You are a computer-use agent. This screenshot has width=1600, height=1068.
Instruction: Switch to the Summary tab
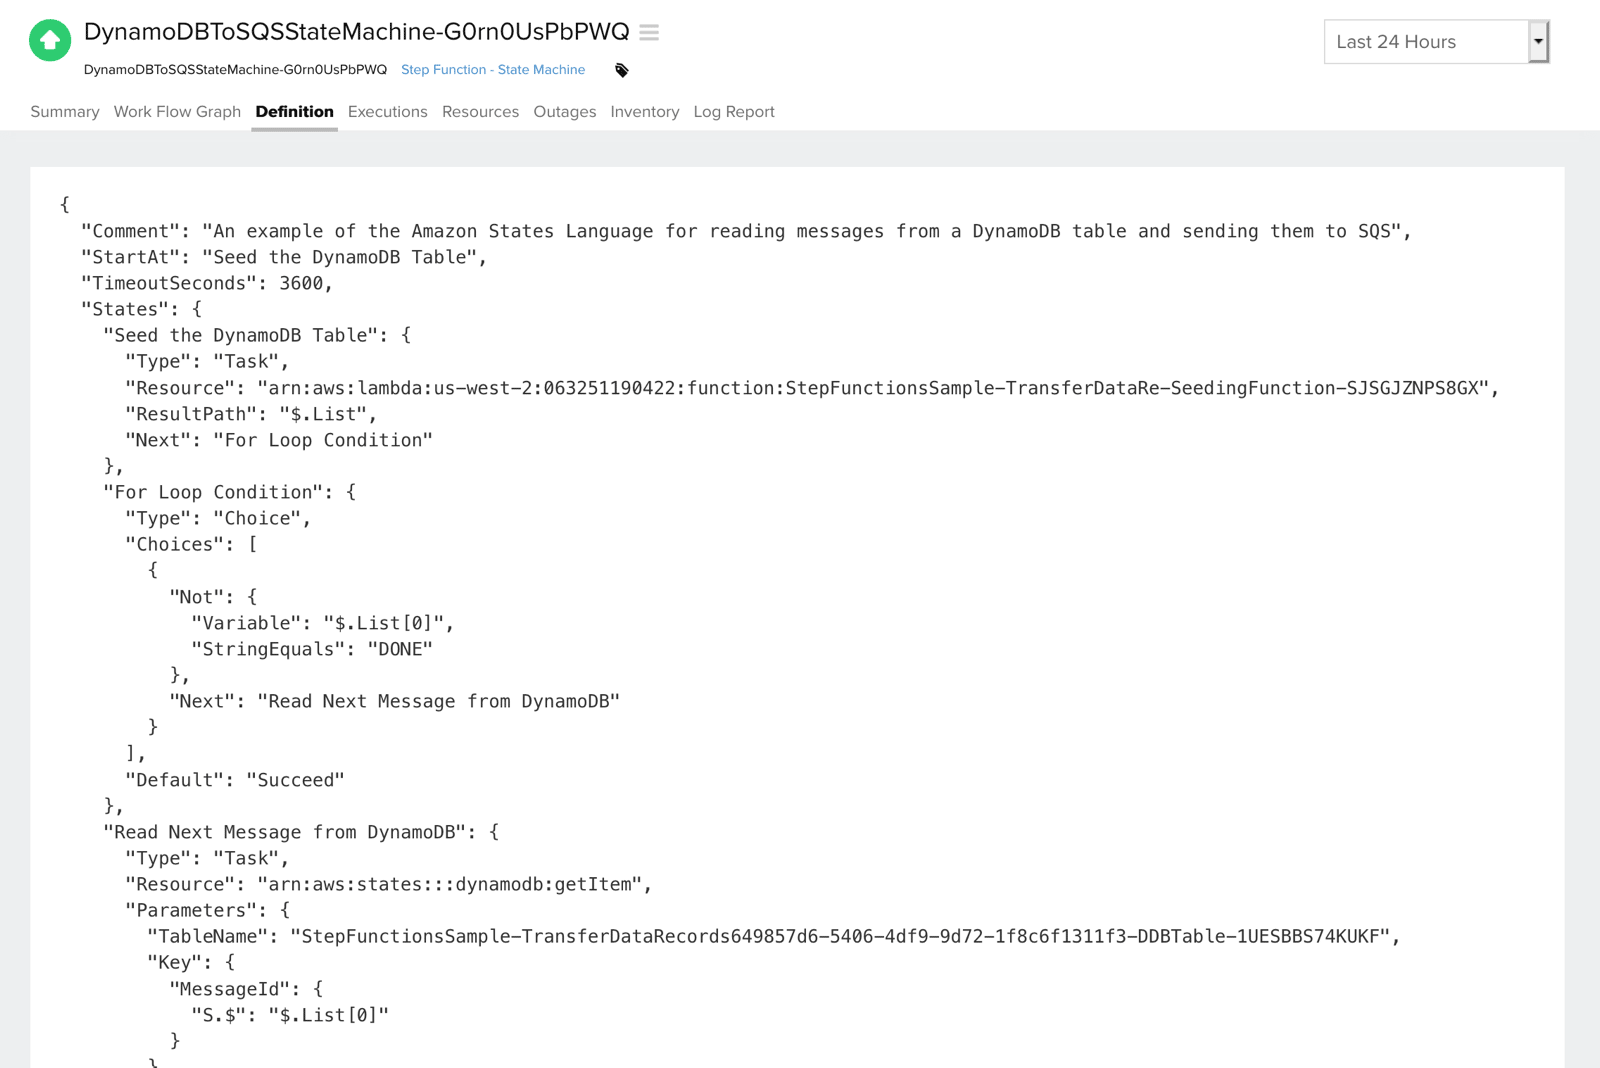tap(64, 111)
